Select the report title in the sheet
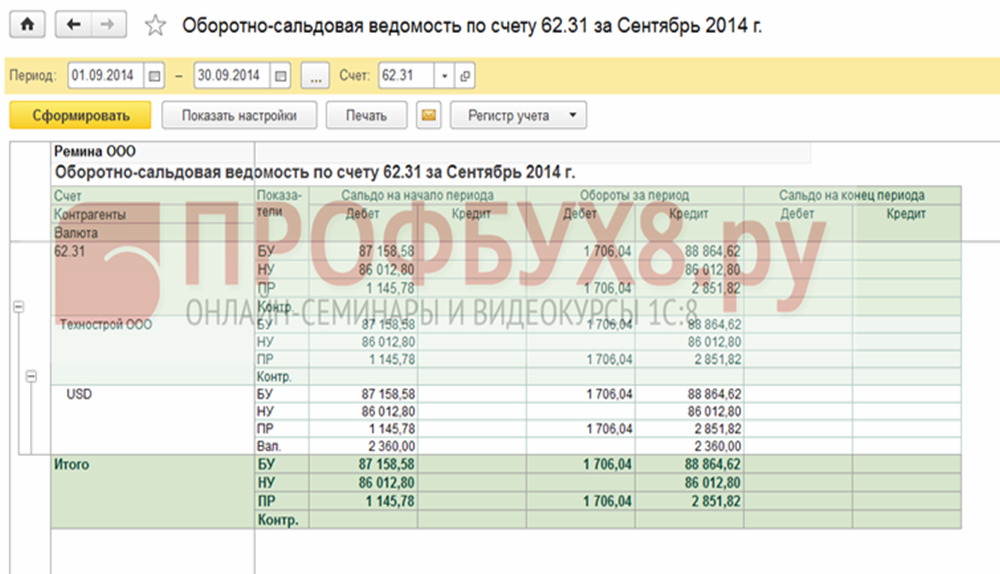 click(315, 172)
